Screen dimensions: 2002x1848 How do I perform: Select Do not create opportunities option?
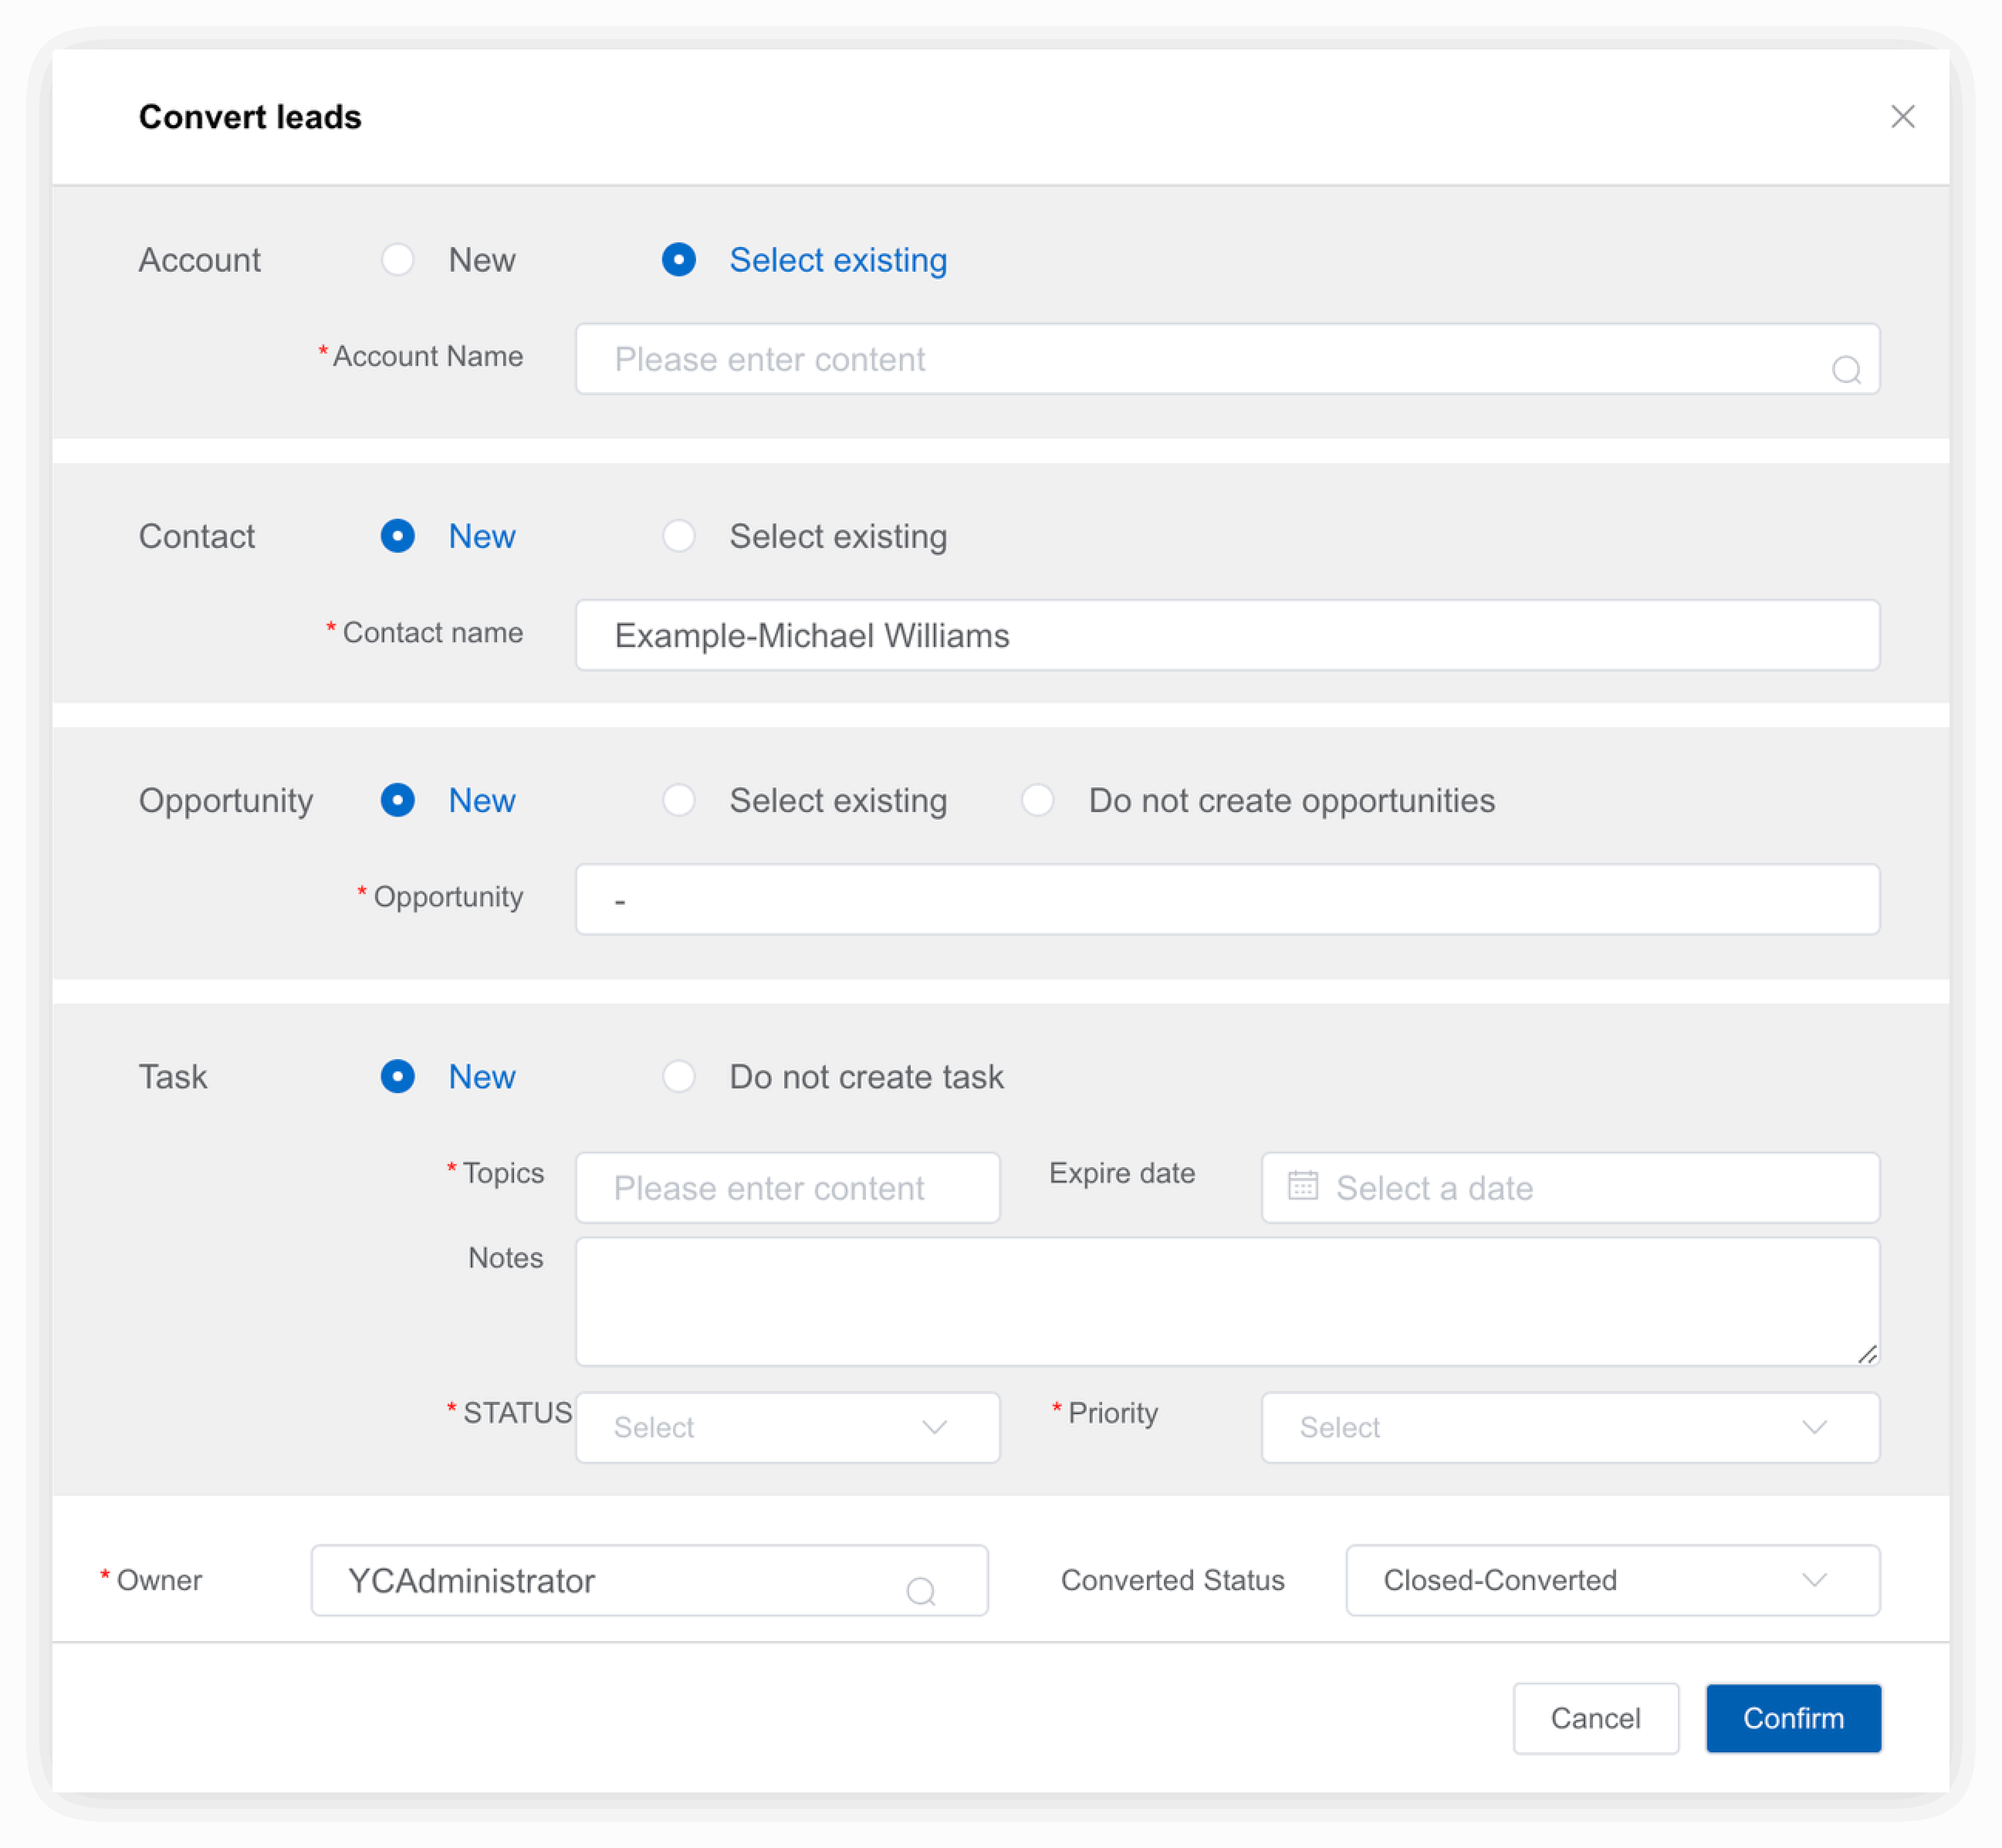click(1037, 800)
